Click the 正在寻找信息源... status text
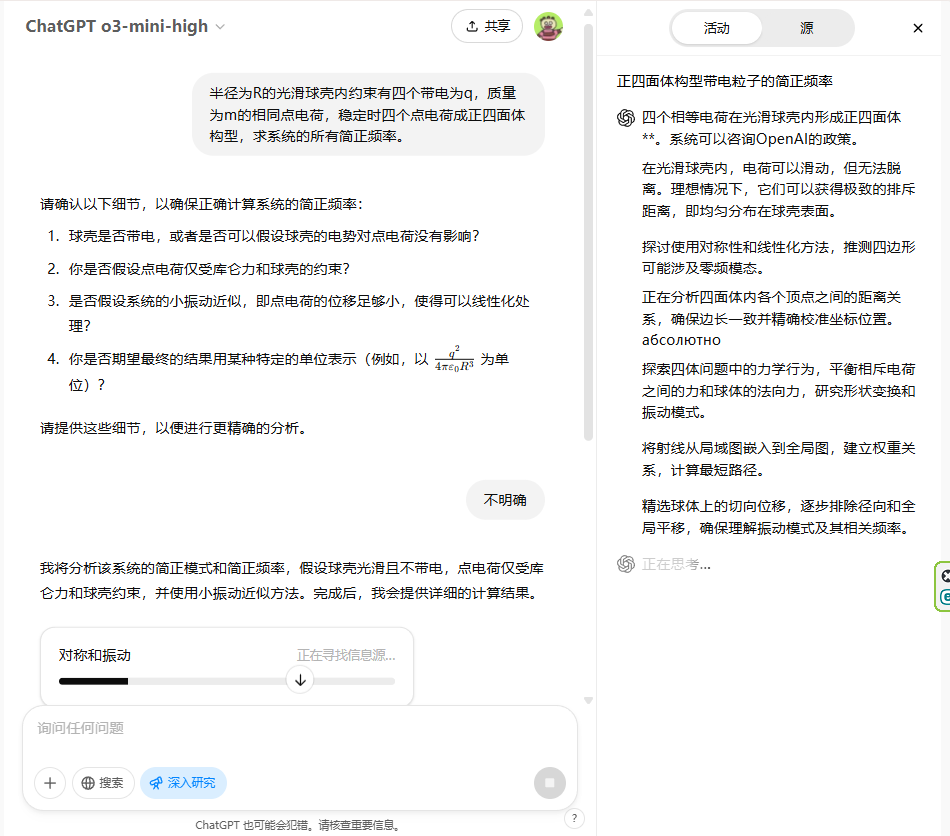 pos(346,655)
